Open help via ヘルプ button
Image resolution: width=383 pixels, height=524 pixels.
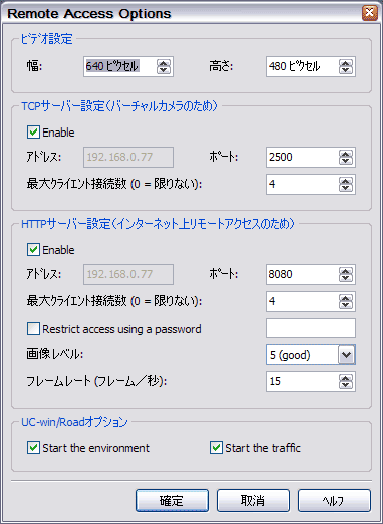pyautogui.click(x=334, y=500)
